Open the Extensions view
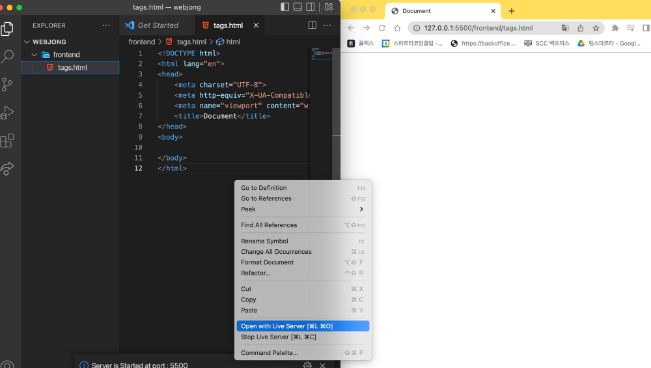Image resolution: width=651 pixels, height=368 pixels. 7,140
